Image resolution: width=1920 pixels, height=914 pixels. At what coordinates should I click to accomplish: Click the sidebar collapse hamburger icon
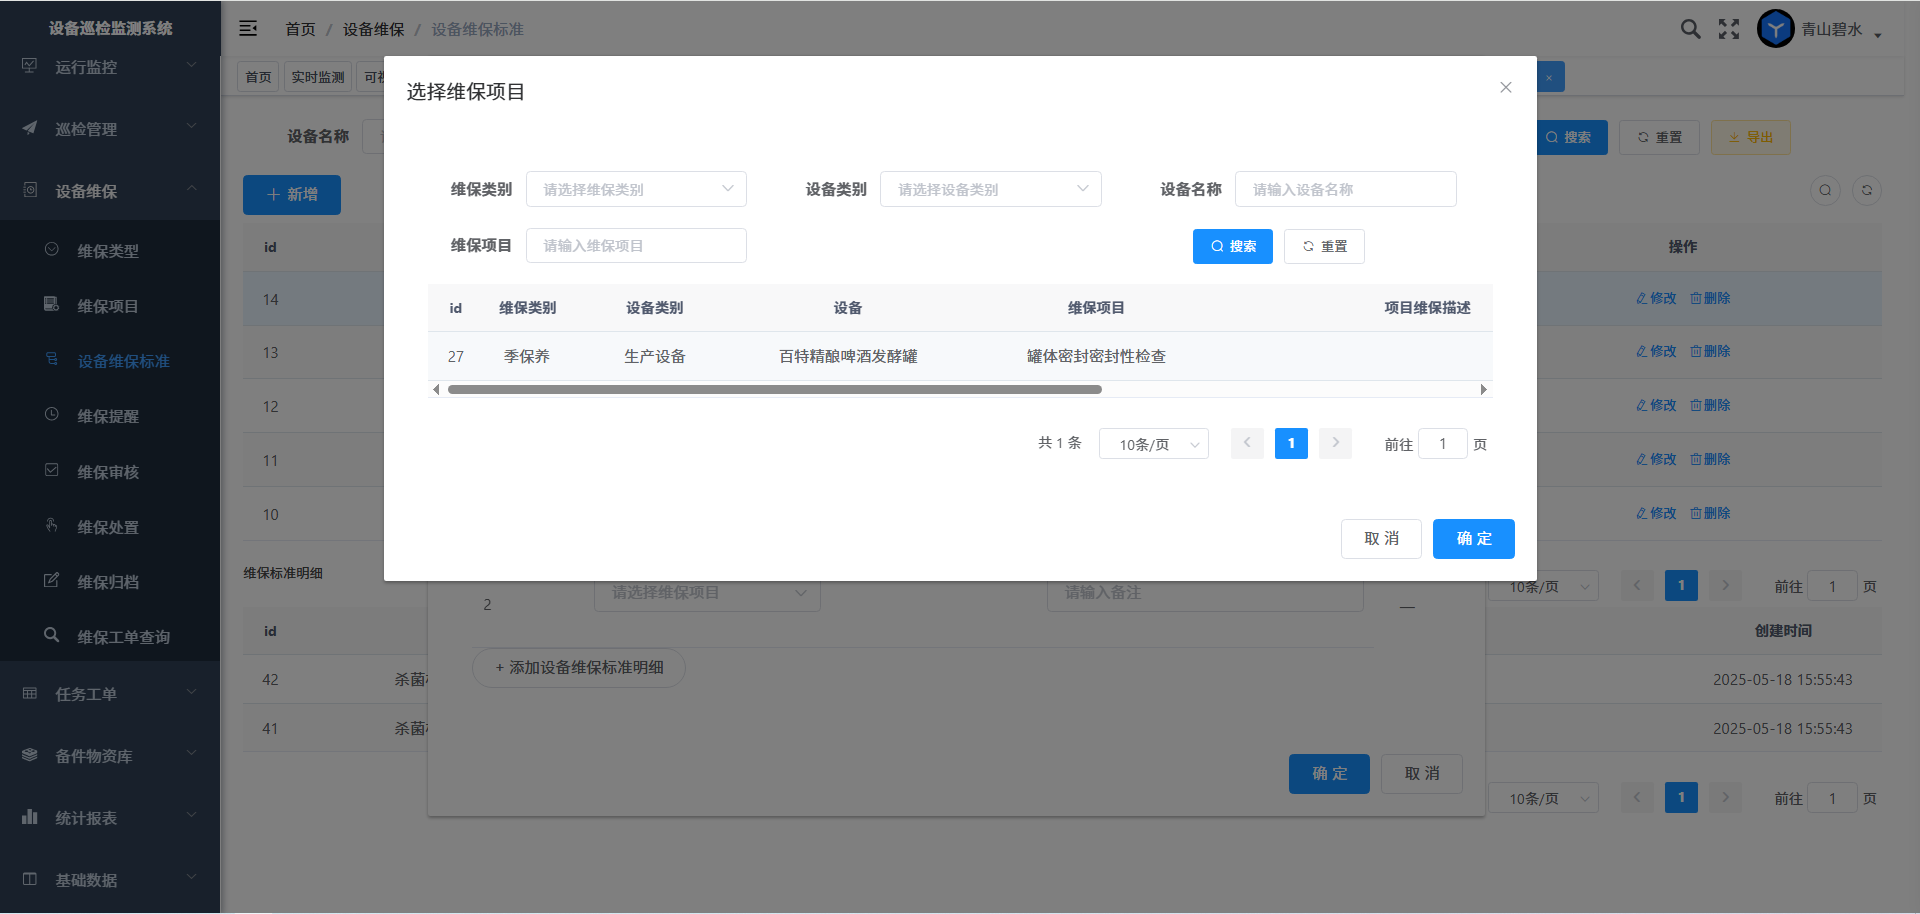coord(248,29)
